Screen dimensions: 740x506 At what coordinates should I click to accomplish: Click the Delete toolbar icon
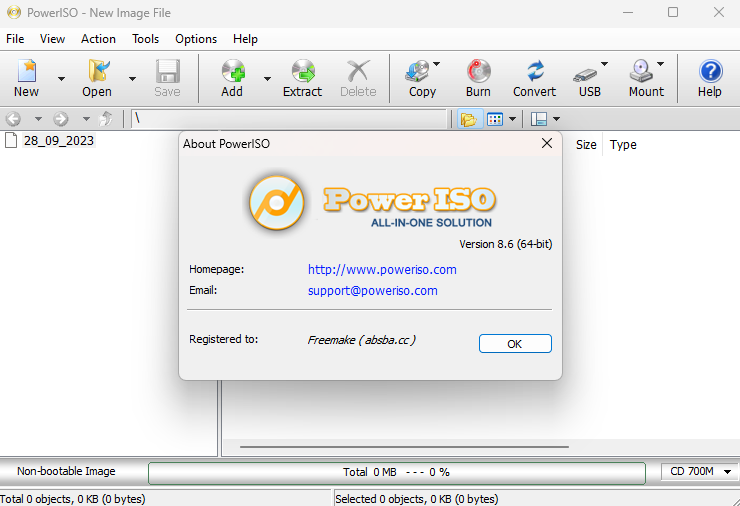358,71
